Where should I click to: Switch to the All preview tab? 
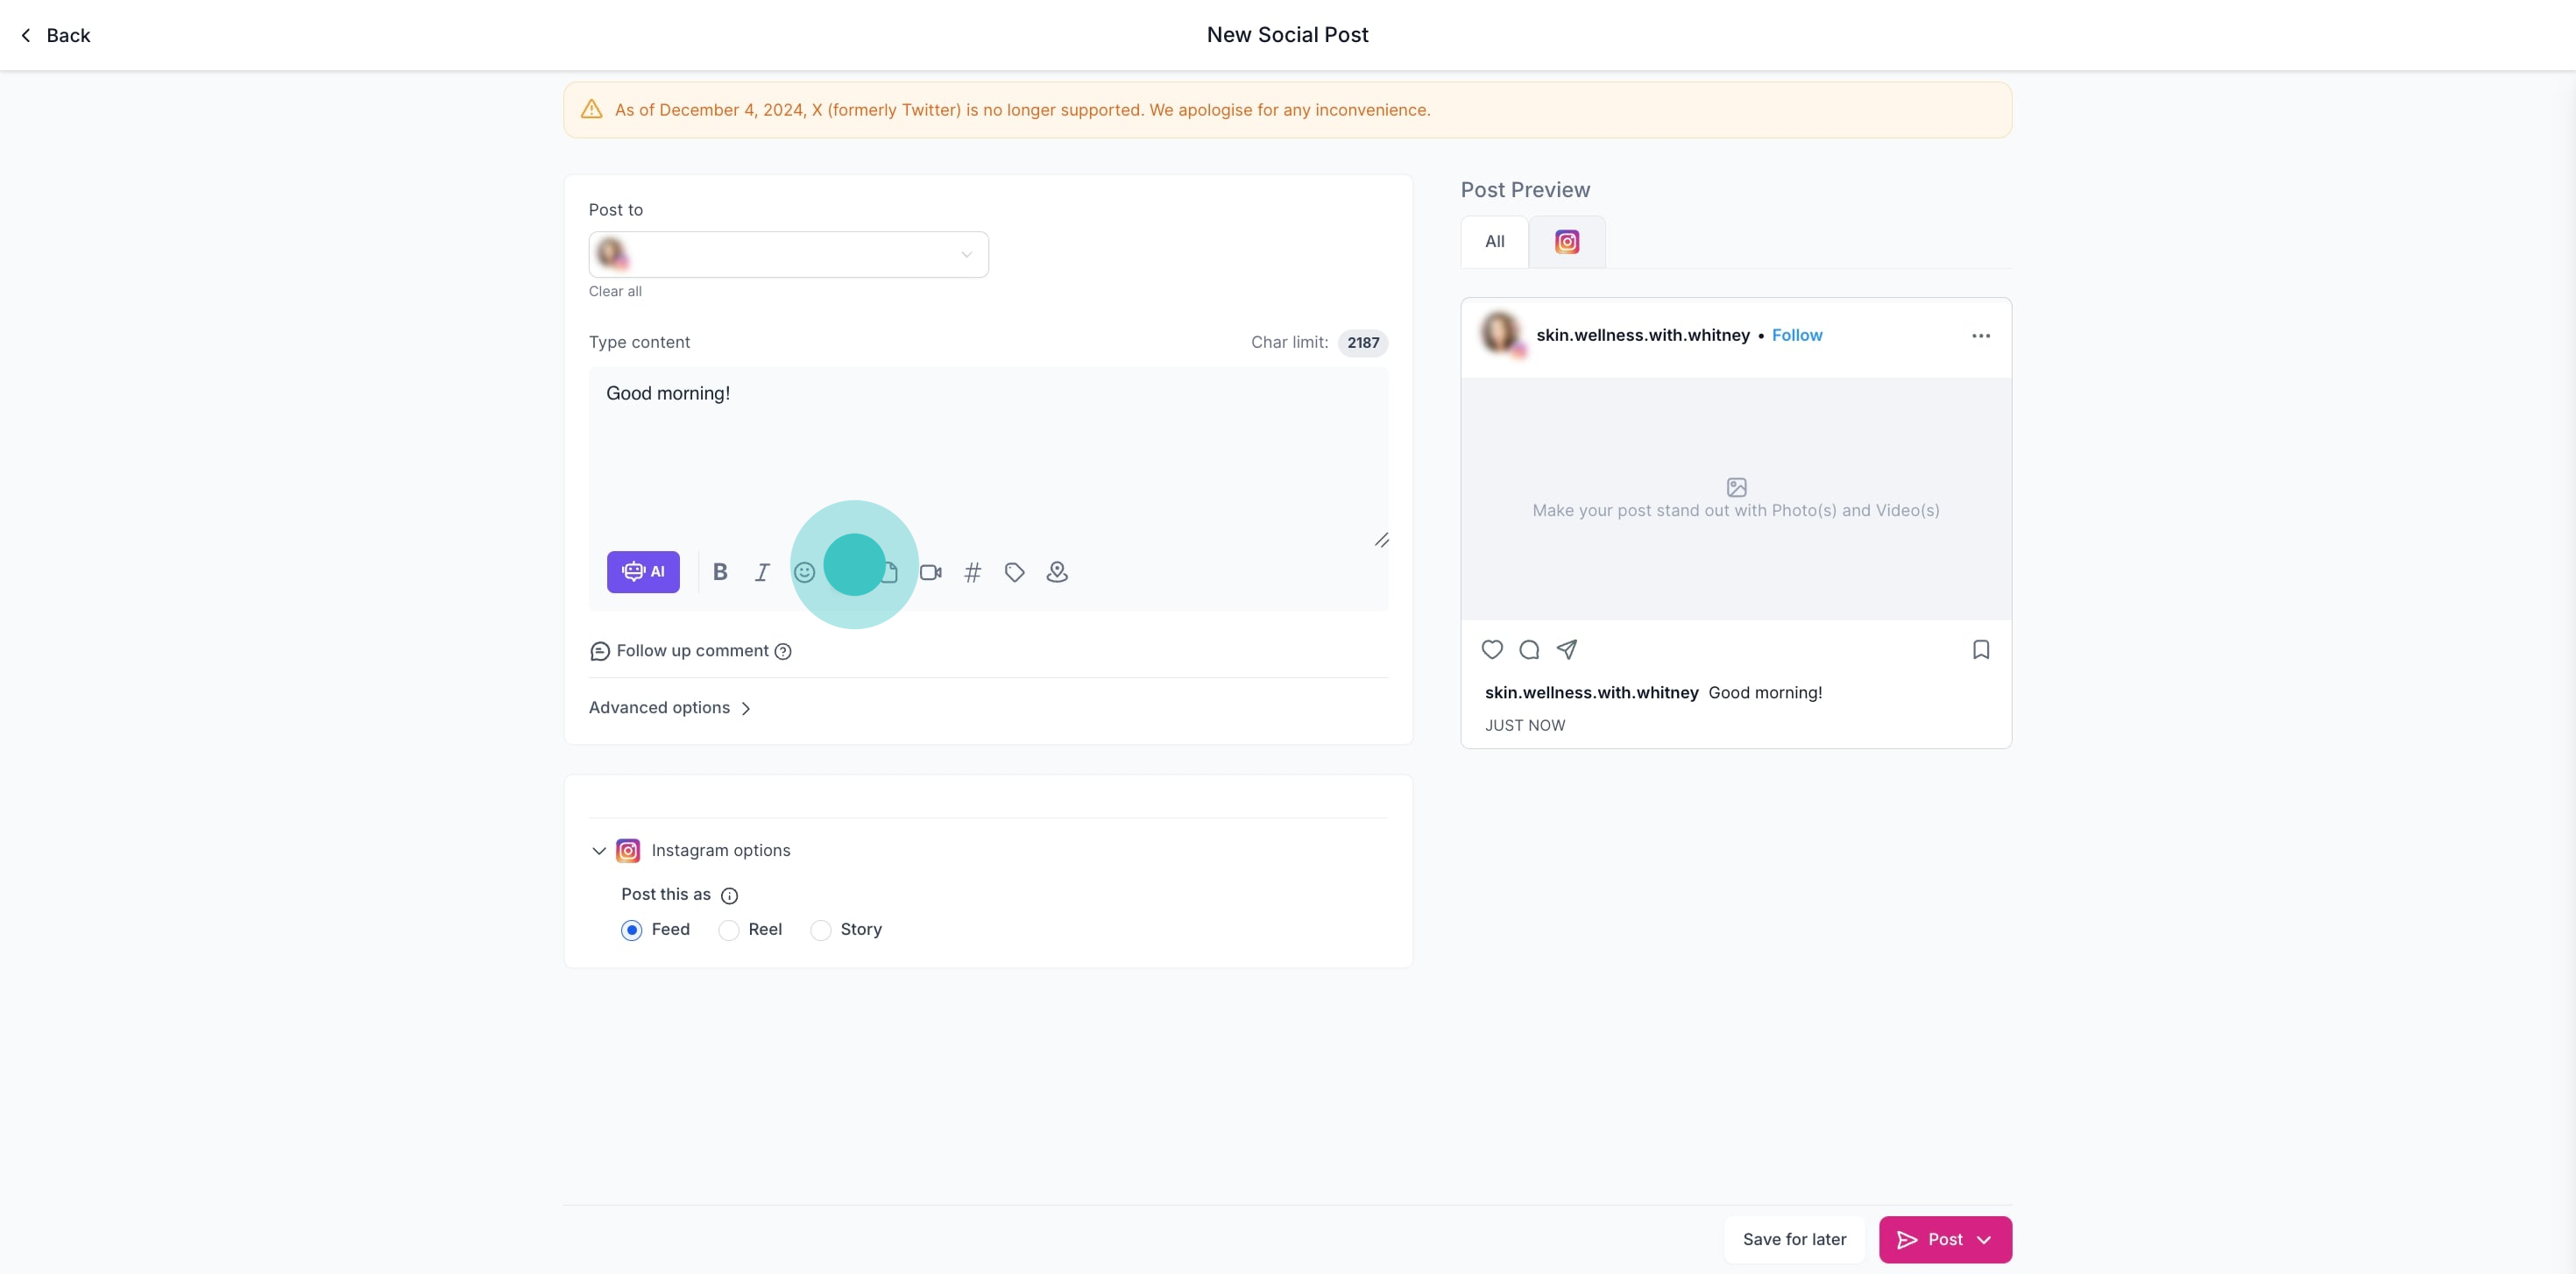point(1494,242)
